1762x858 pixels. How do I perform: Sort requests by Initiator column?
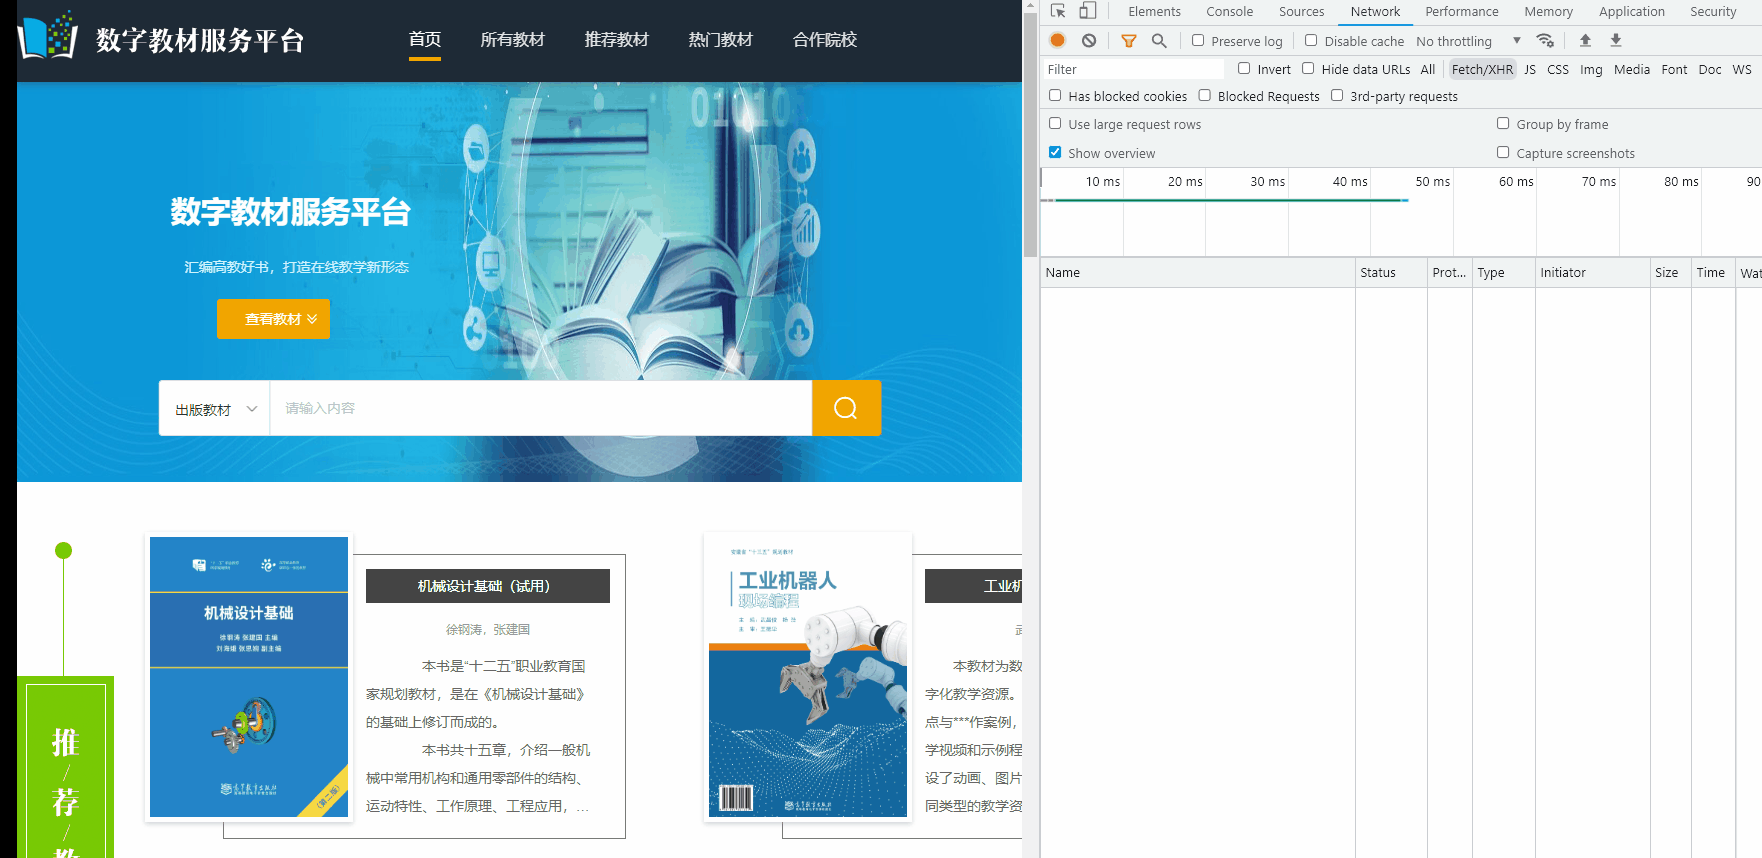(1593, 272)
